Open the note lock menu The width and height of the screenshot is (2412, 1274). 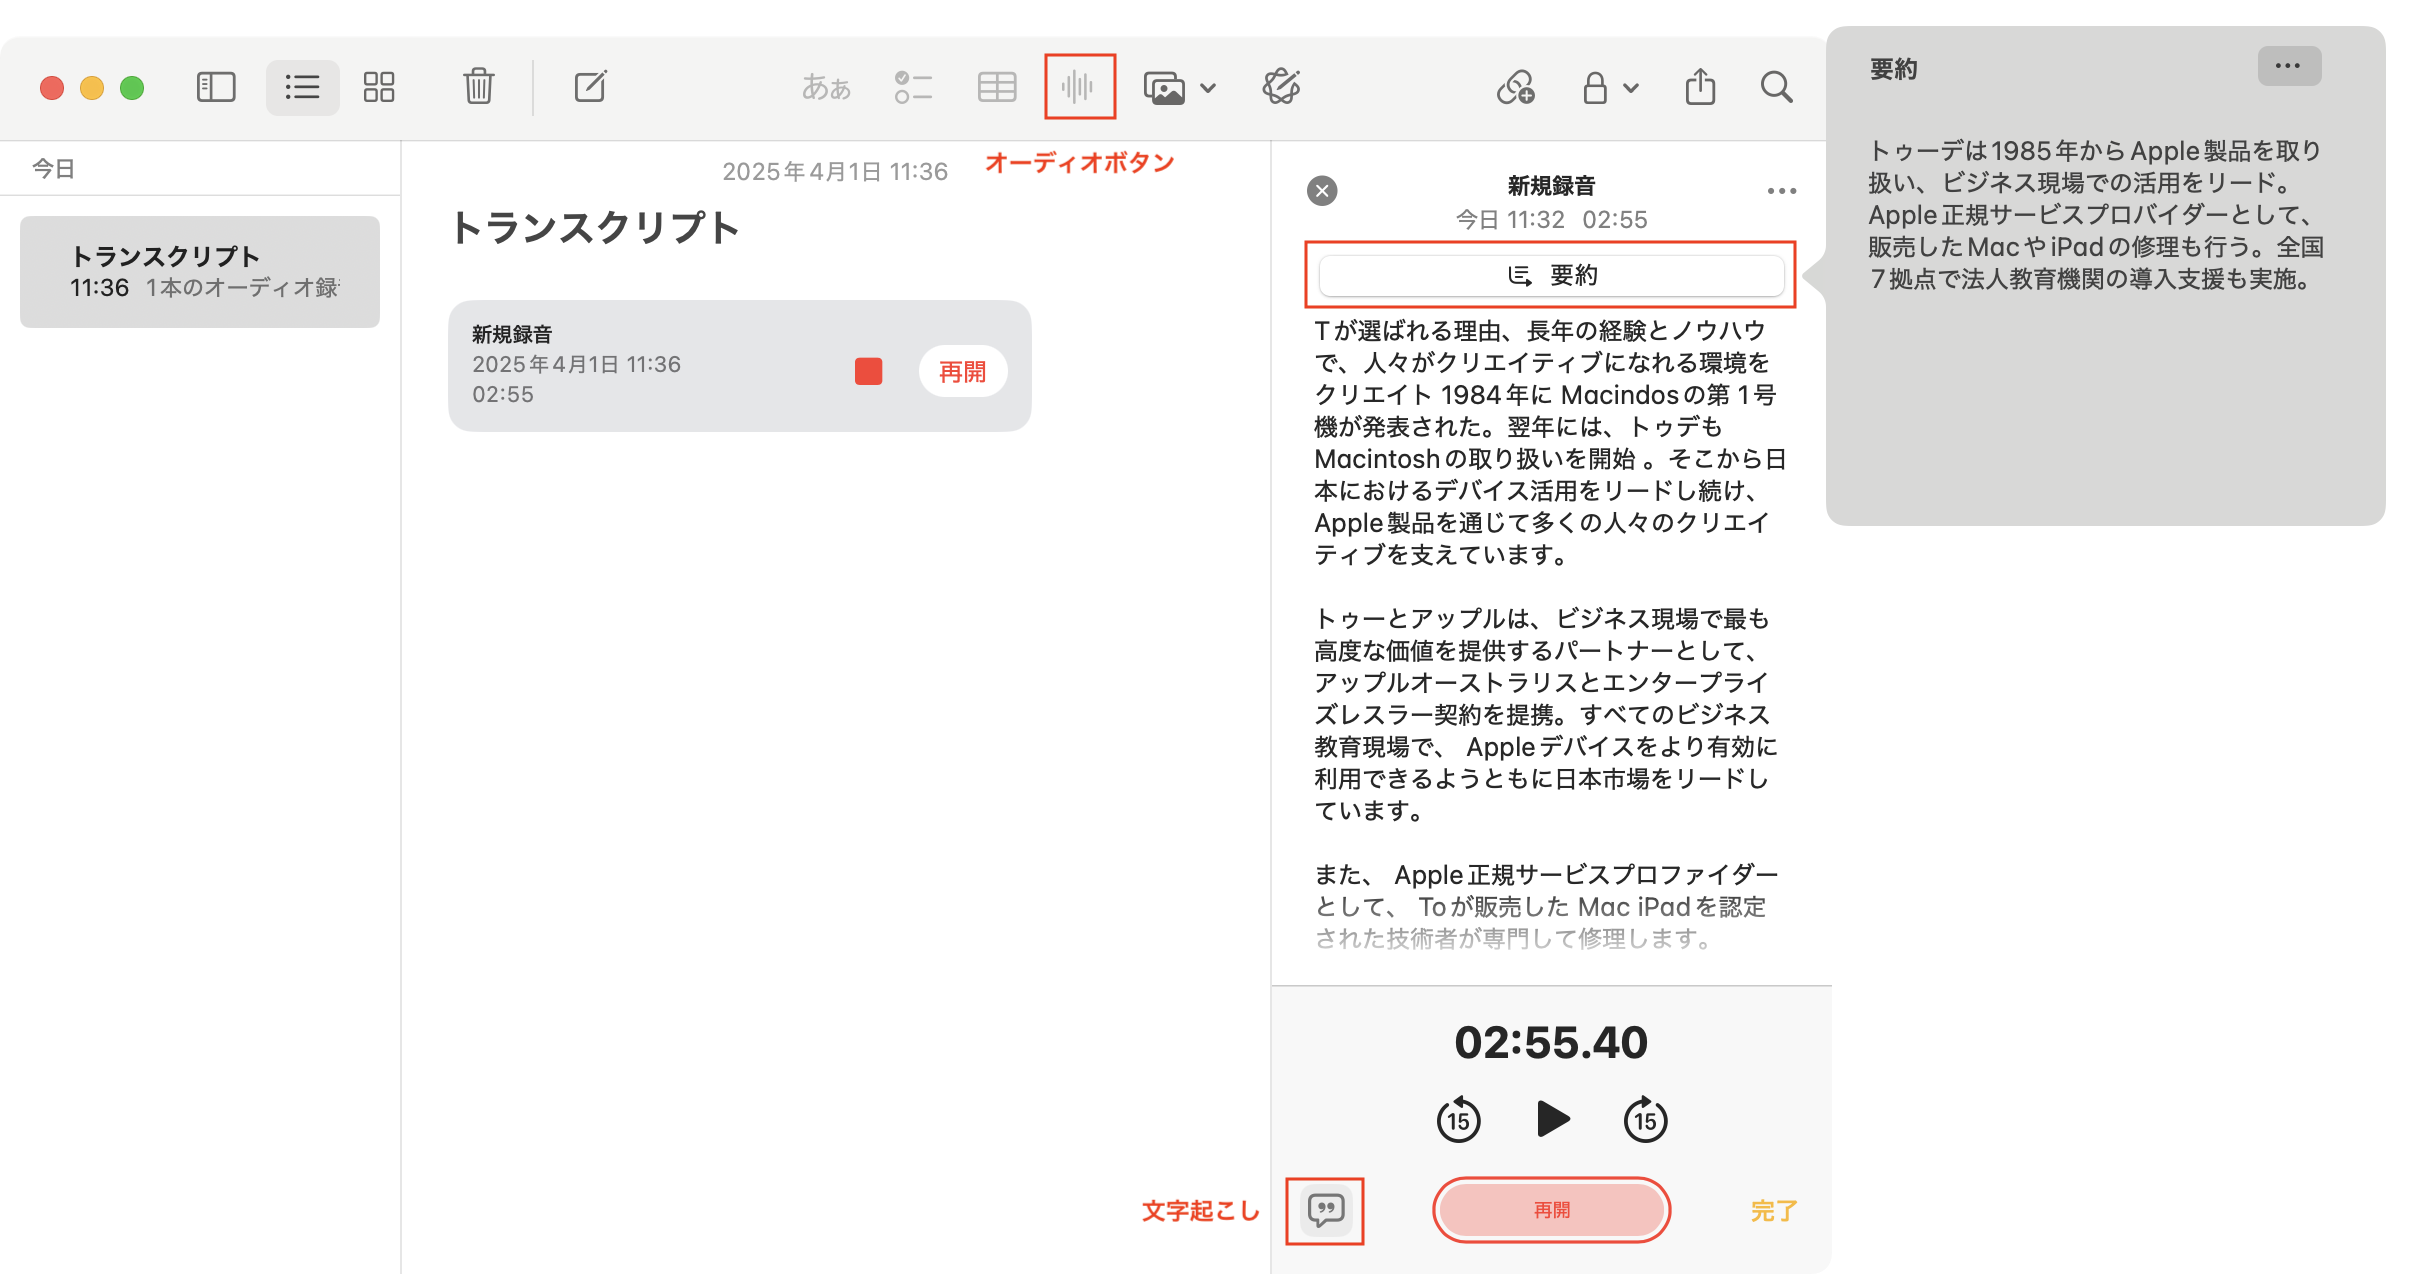[x=1610, y=88]
